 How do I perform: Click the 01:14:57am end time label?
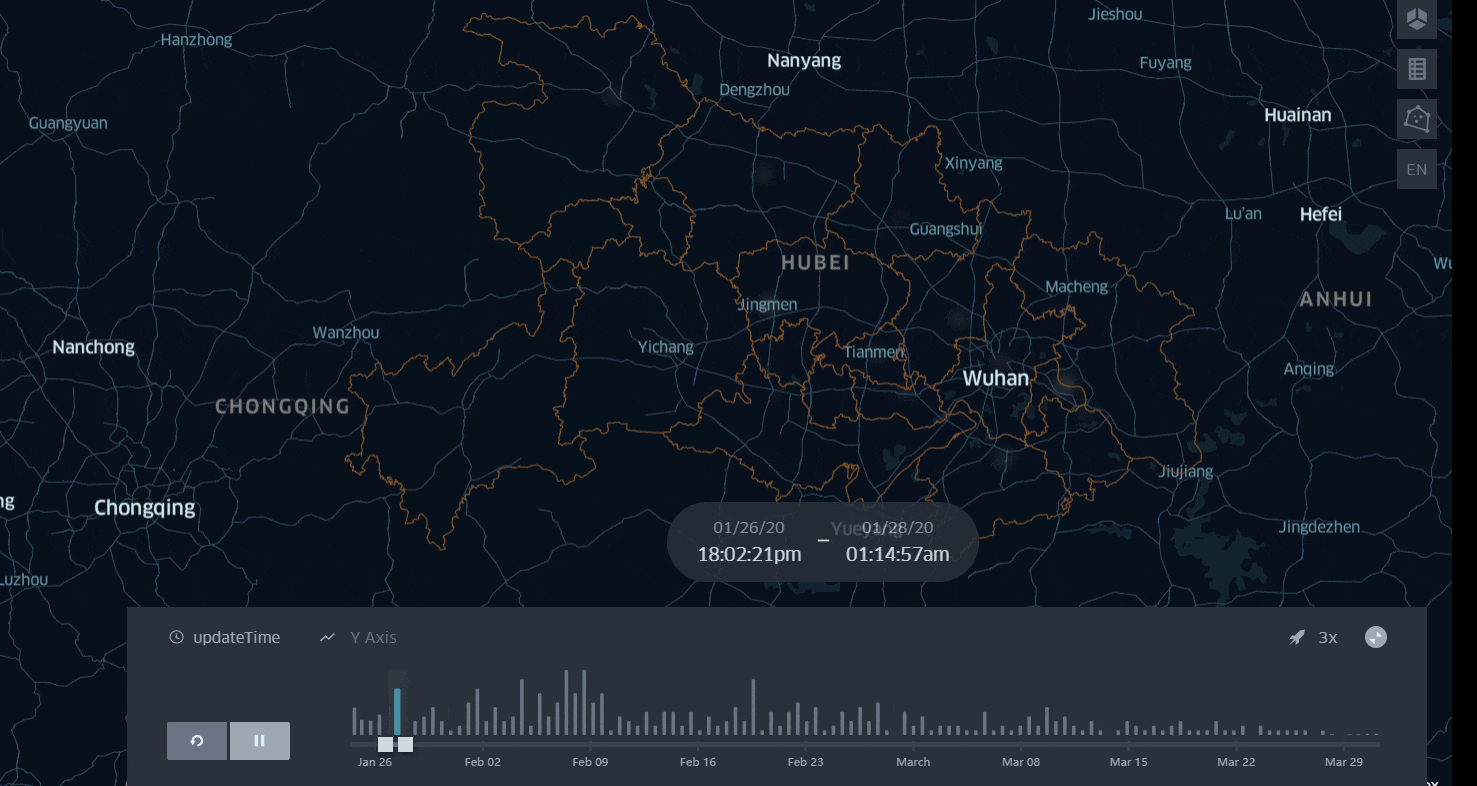897,554
